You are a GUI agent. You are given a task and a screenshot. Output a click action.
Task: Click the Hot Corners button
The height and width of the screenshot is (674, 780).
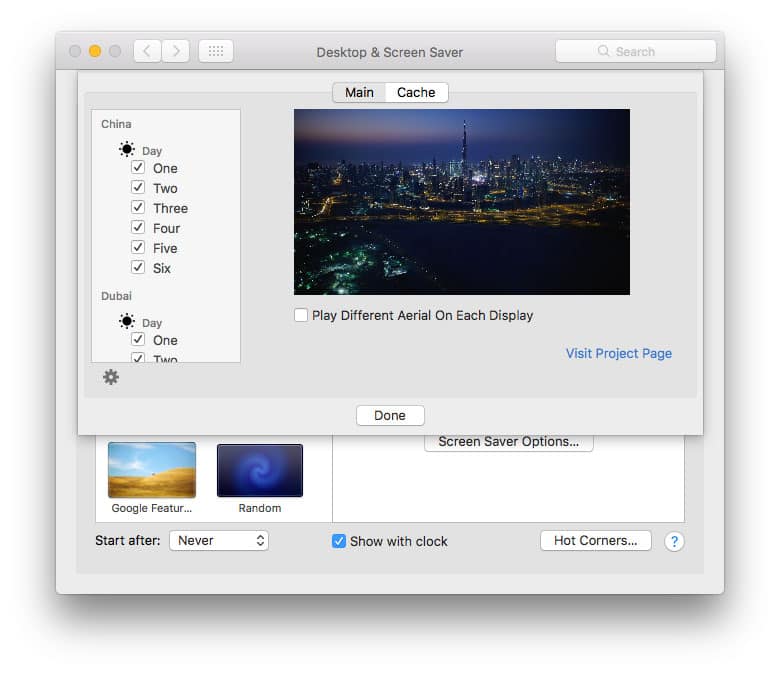[595, 540]
